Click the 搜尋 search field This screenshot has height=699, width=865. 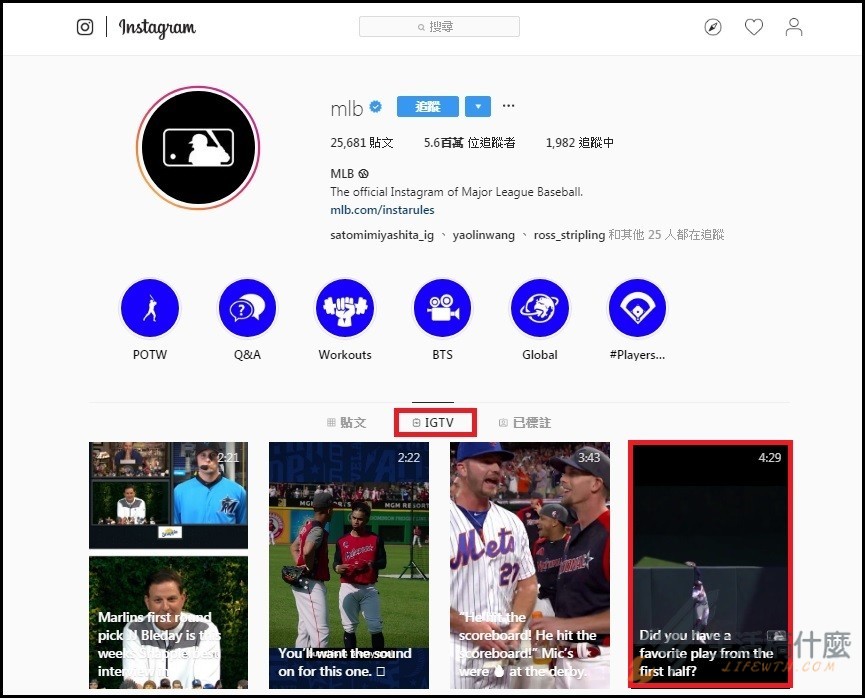[x=439, y=27]
